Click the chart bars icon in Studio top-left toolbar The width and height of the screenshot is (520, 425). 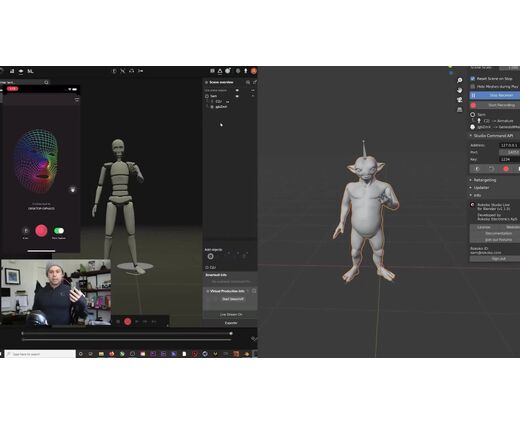click(x=12, y=71)
